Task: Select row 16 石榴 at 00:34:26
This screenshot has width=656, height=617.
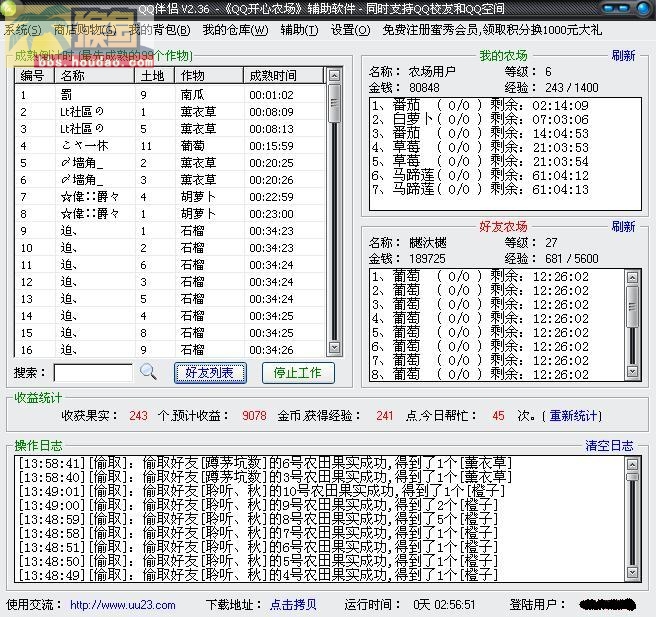Action: (169, 350)
